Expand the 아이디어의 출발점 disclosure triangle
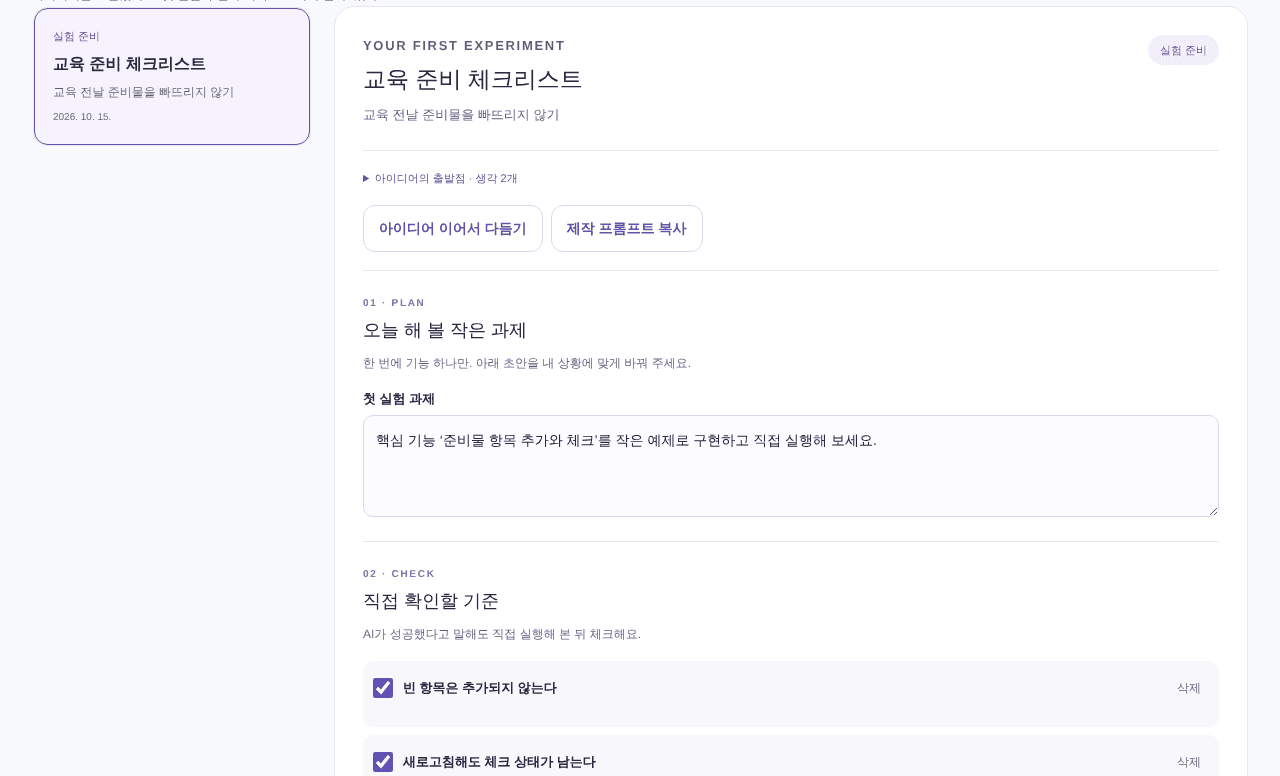The height and width of the screenshot is (776, 1280). pos(366,178)
